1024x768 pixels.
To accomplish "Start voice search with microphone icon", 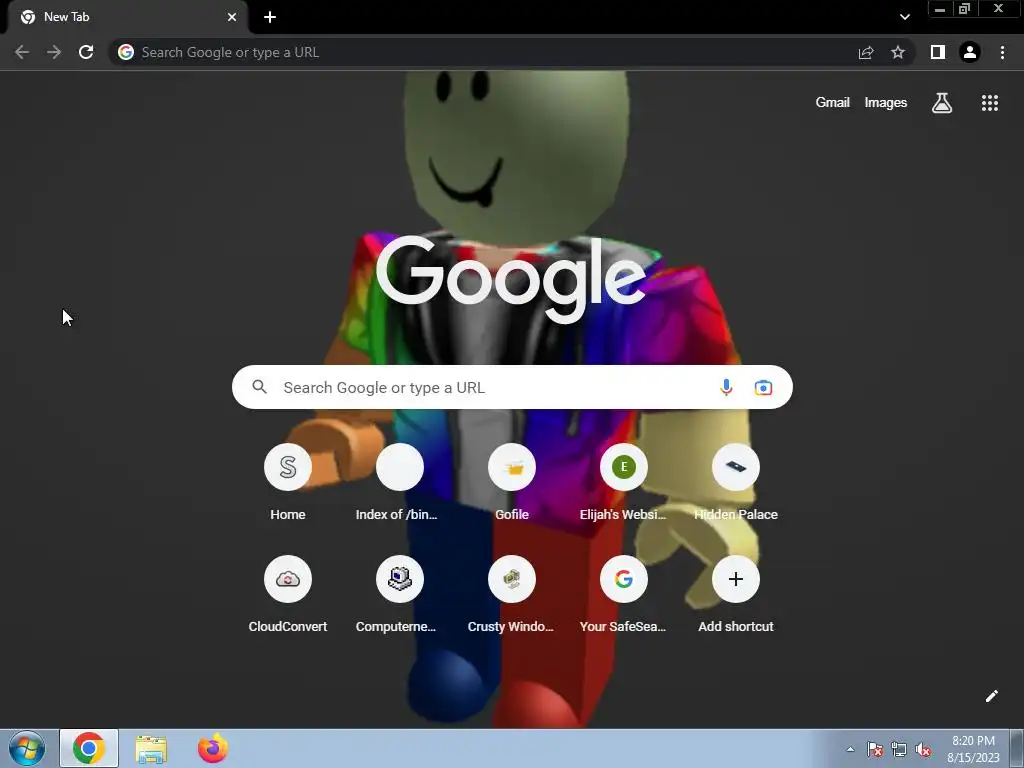I will point(726,387).
